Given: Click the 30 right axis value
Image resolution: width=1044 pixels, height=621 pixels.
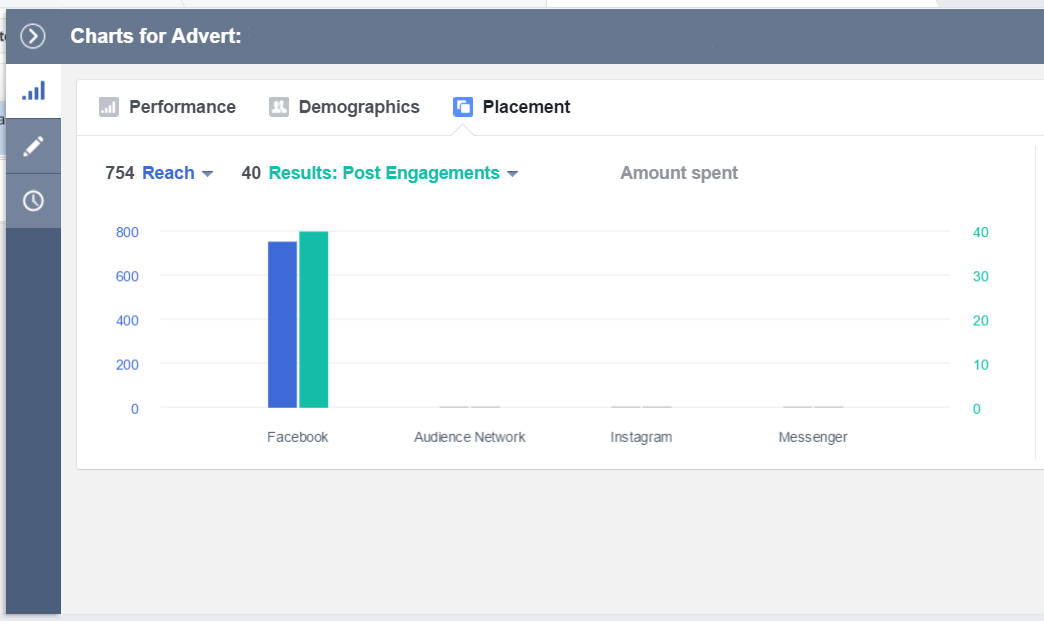Looking at the screenshot, I should pyautogui.click(x=981, y=276).
